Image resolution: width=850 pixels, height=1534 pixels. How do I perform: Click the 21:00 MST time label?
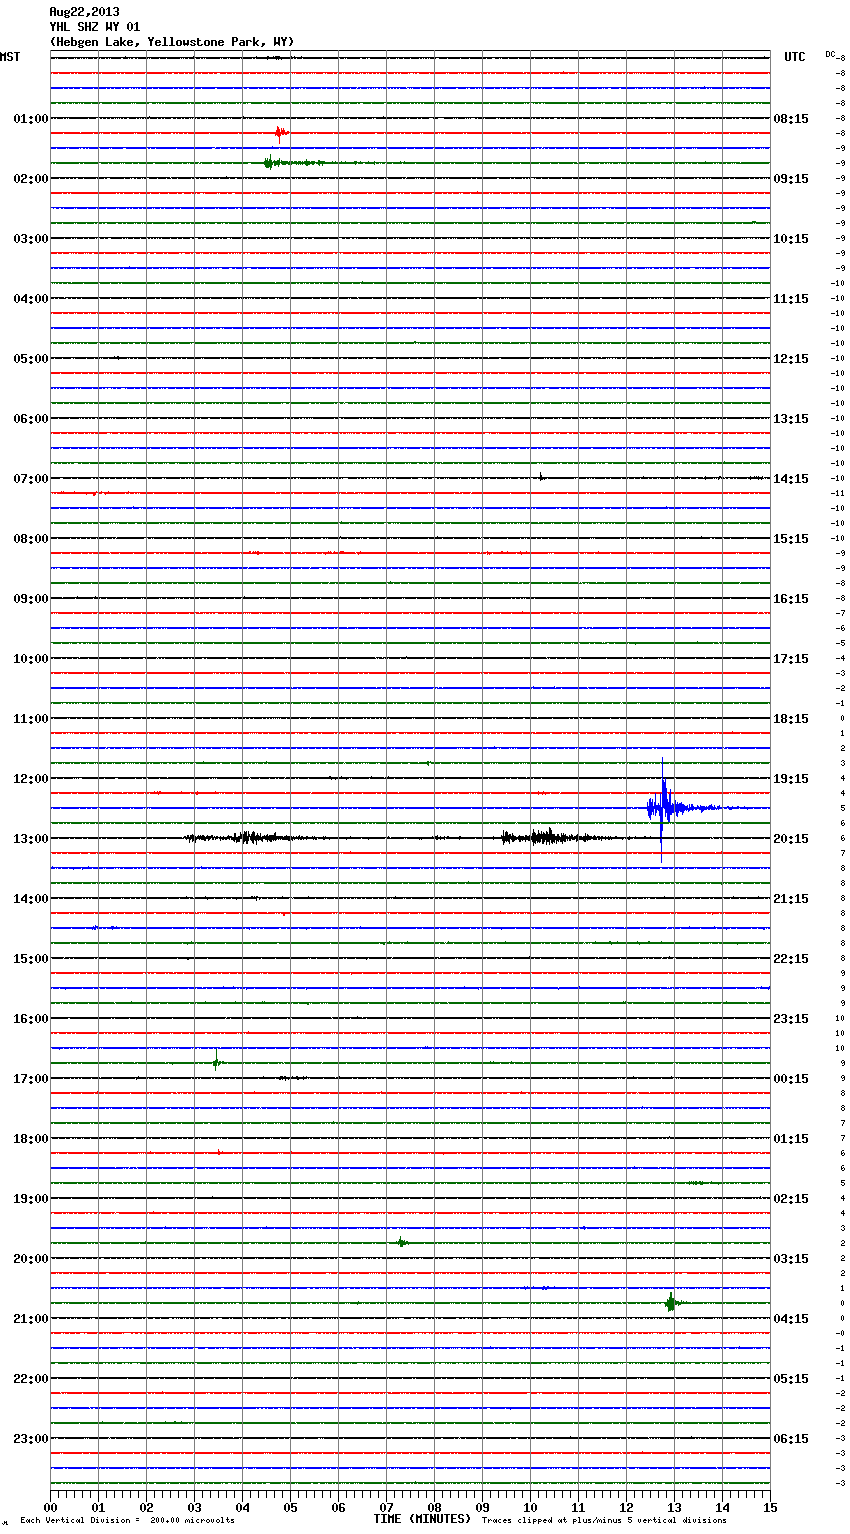[30, 1319]
